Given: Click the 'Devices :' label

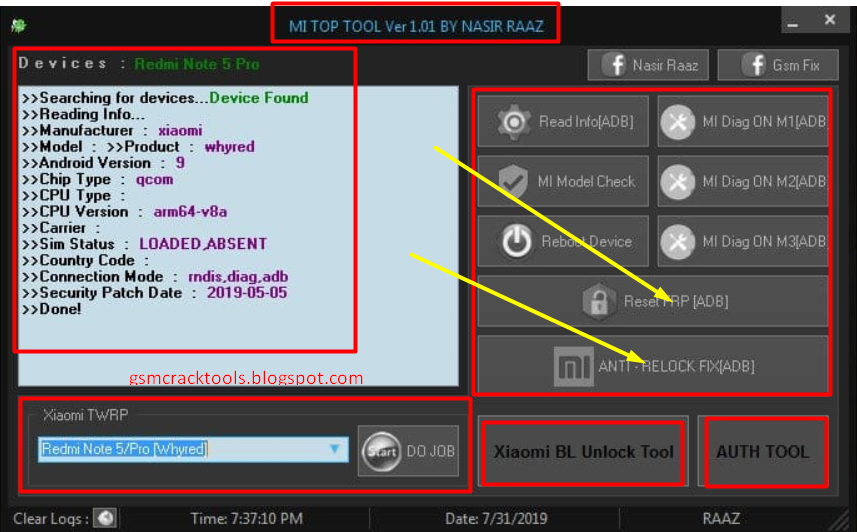Looking at the screenshot, I should [72, 63].
